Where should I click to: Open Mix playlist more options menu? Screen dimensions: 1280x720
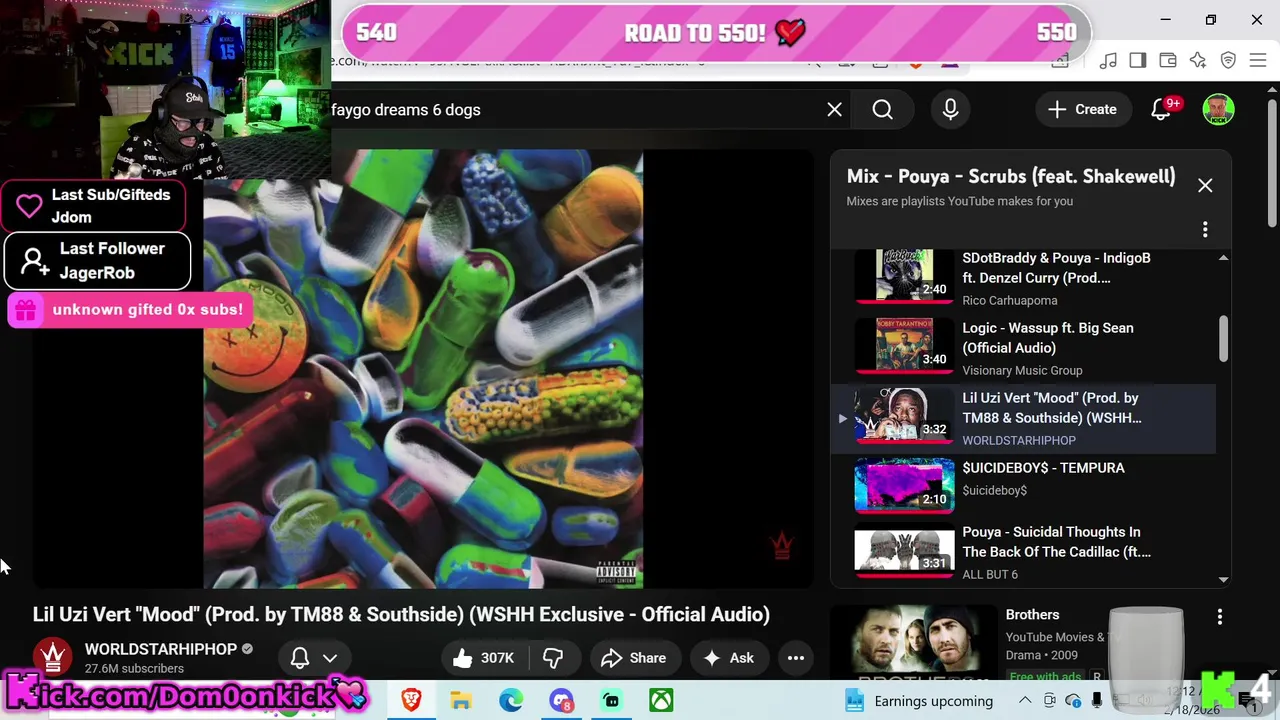[1205, 230]
